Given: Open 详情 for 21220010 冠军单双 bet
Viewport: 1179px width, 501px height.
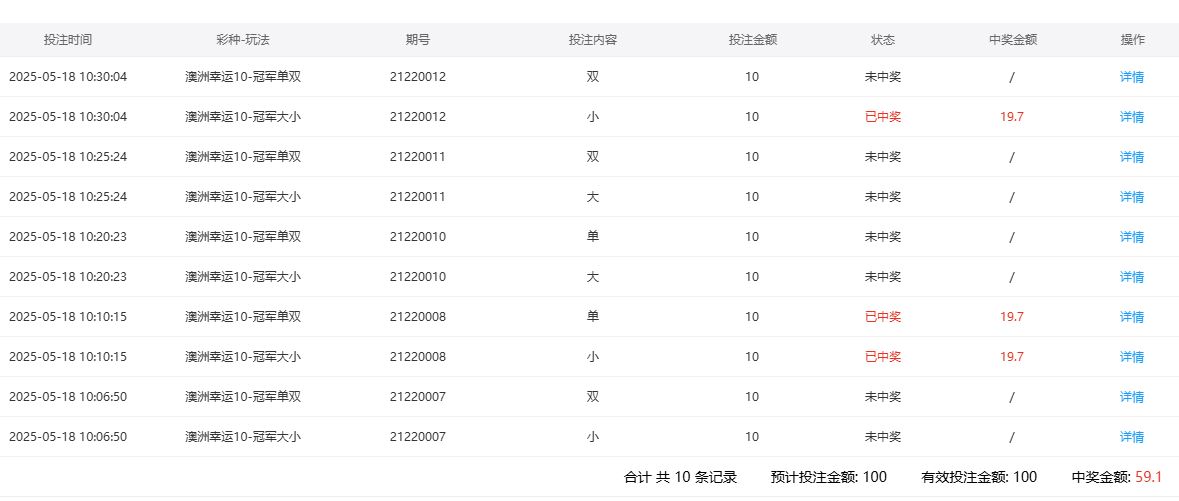Looking at the screenshot, I should [1132, 237].
